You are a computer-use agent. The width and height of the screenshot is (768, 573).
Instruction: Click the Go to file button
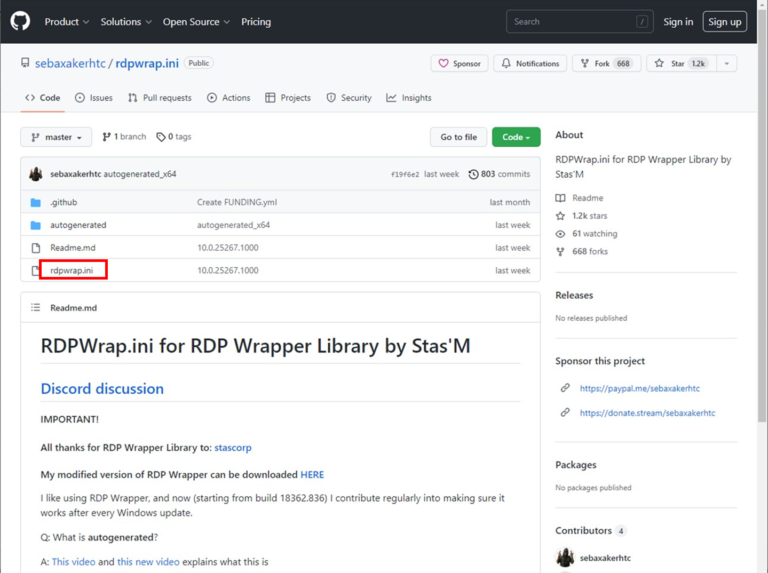(x=459, y=137)
